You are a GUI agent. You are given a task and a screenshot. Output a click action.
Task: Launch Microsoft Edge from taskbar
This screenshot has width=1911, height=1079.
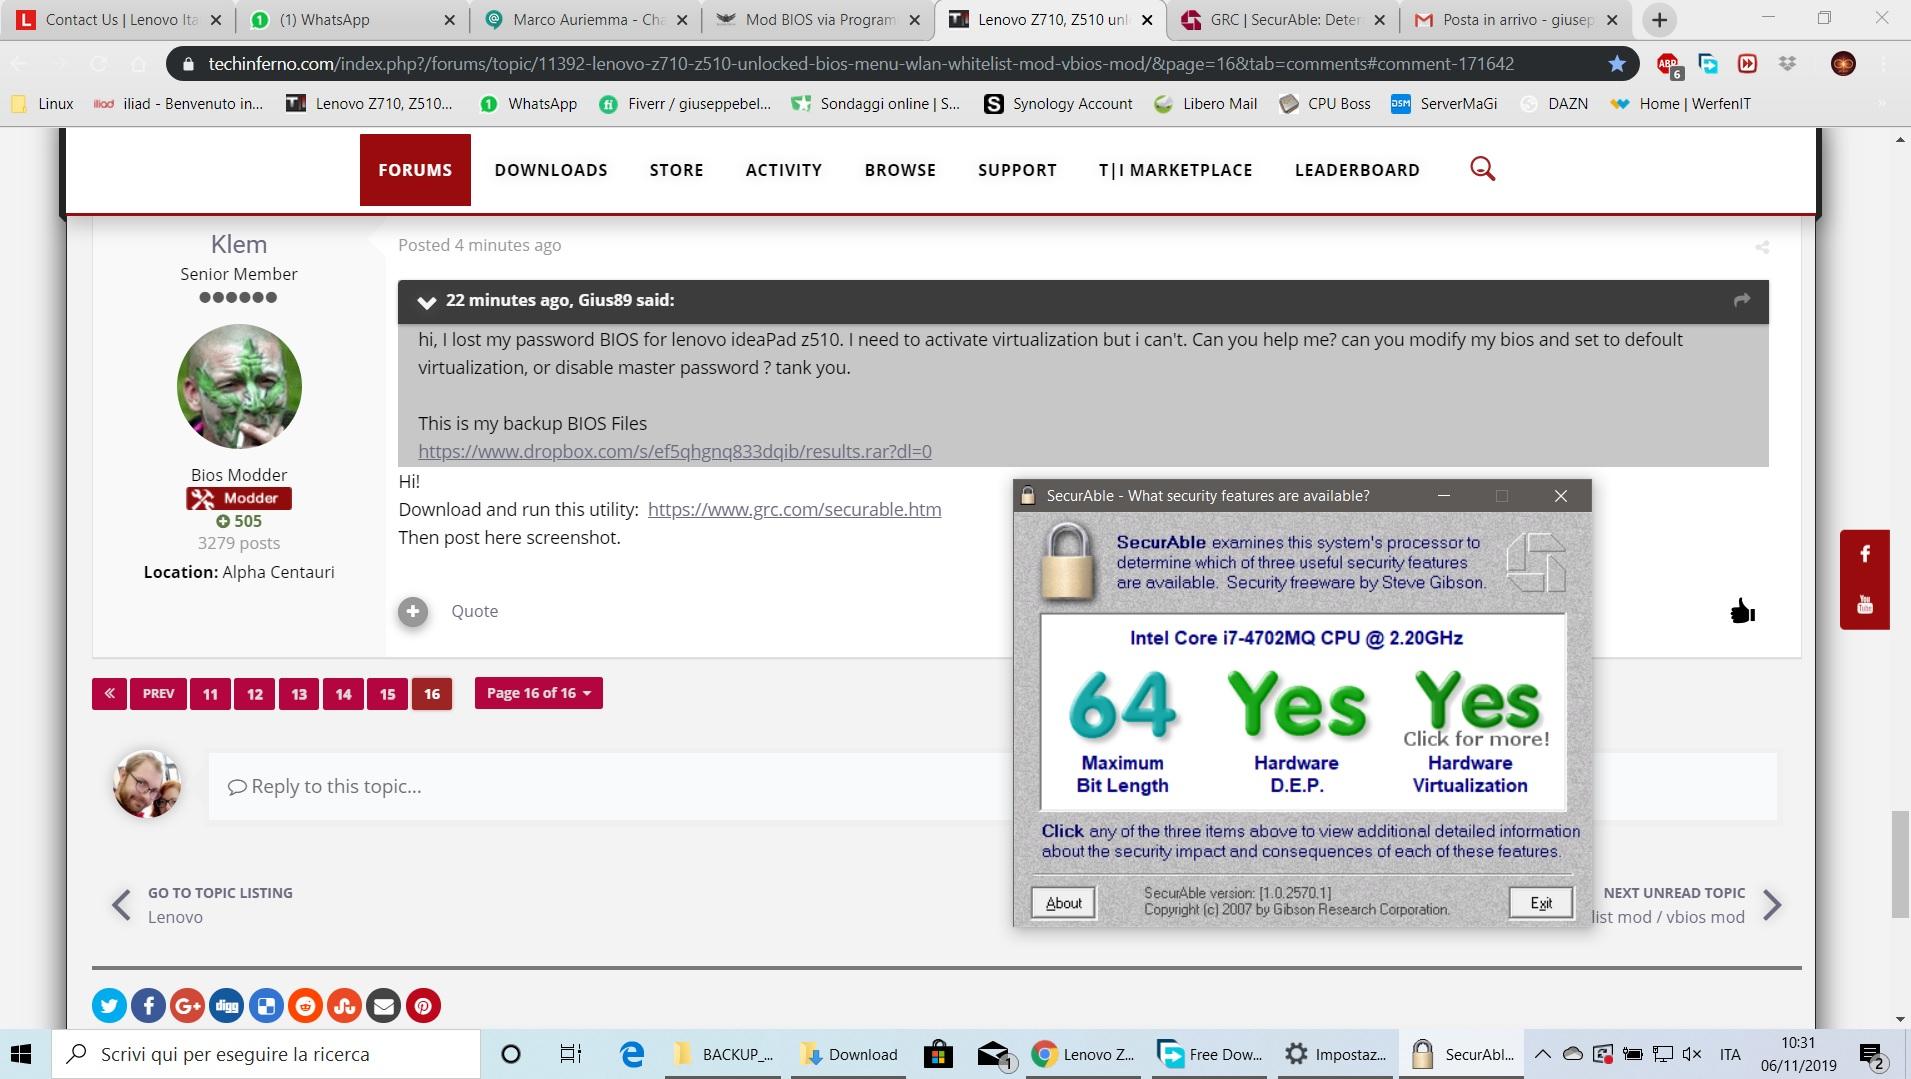tap(631, 1054)
